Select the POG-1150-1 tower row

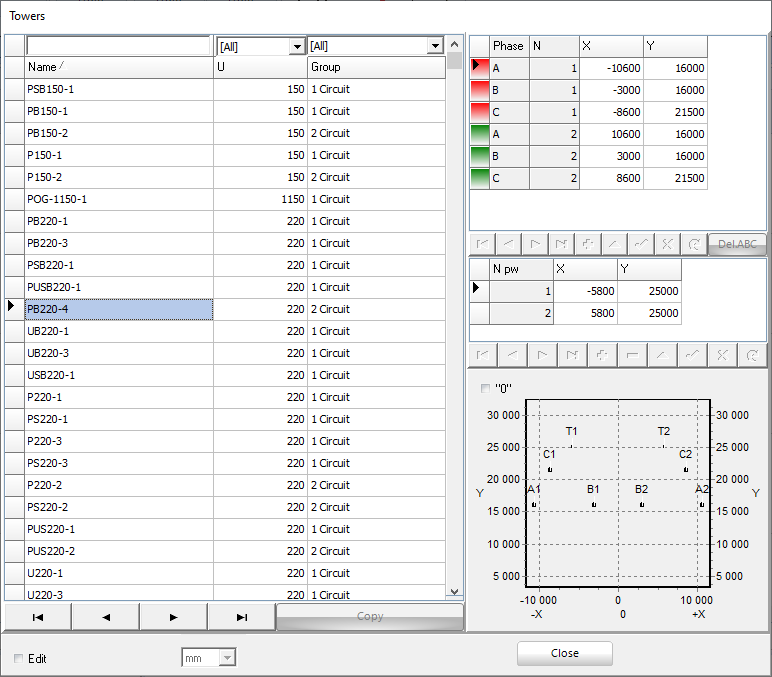[118, 199]
